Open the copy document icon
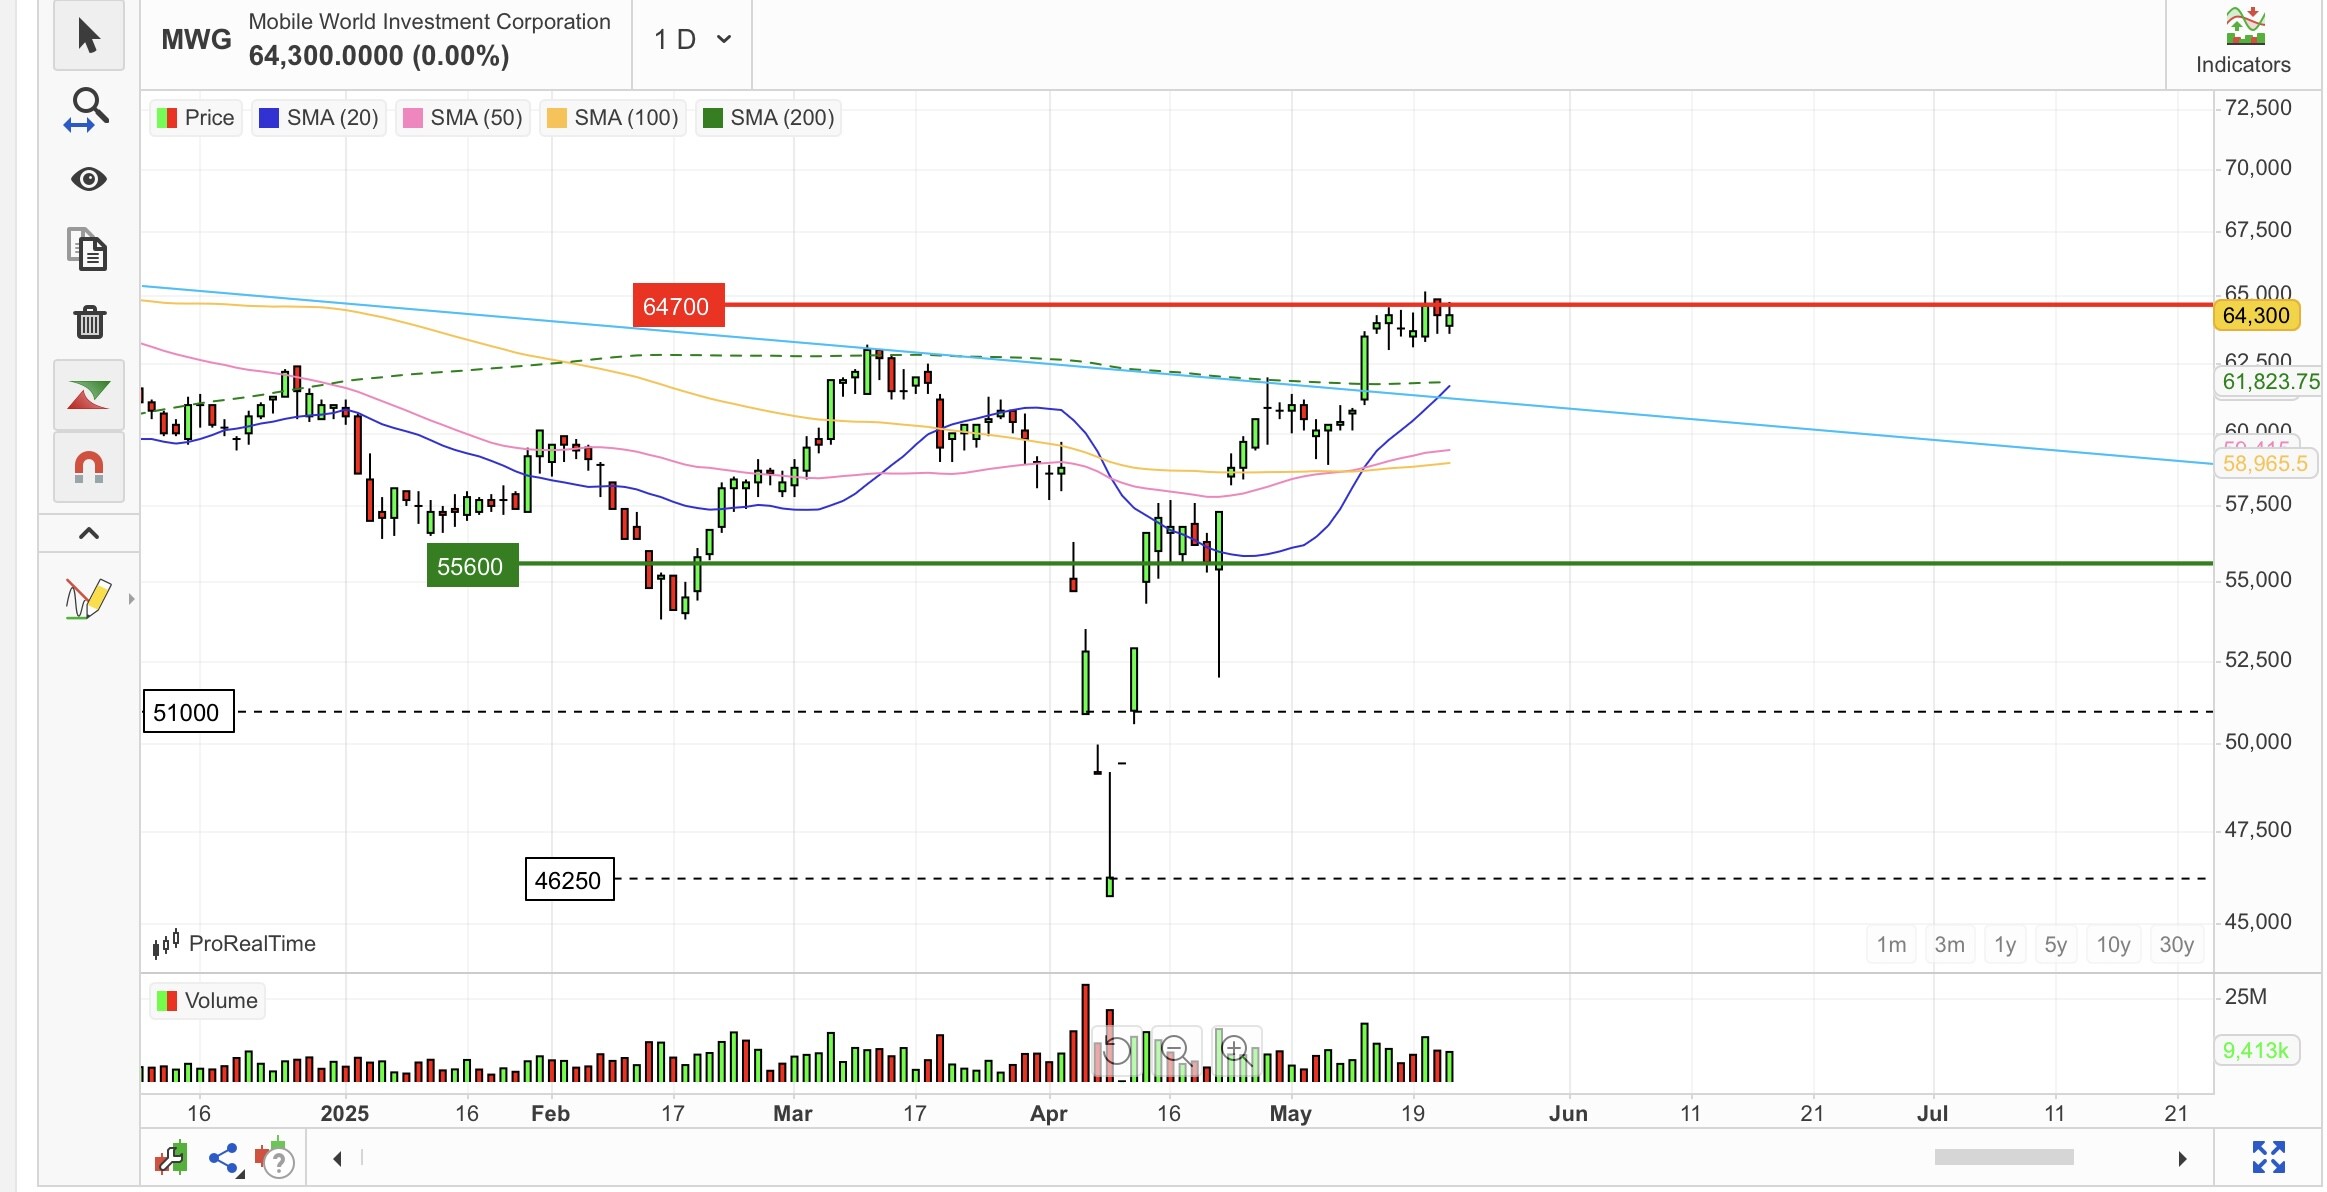 [x=88, y=250]
